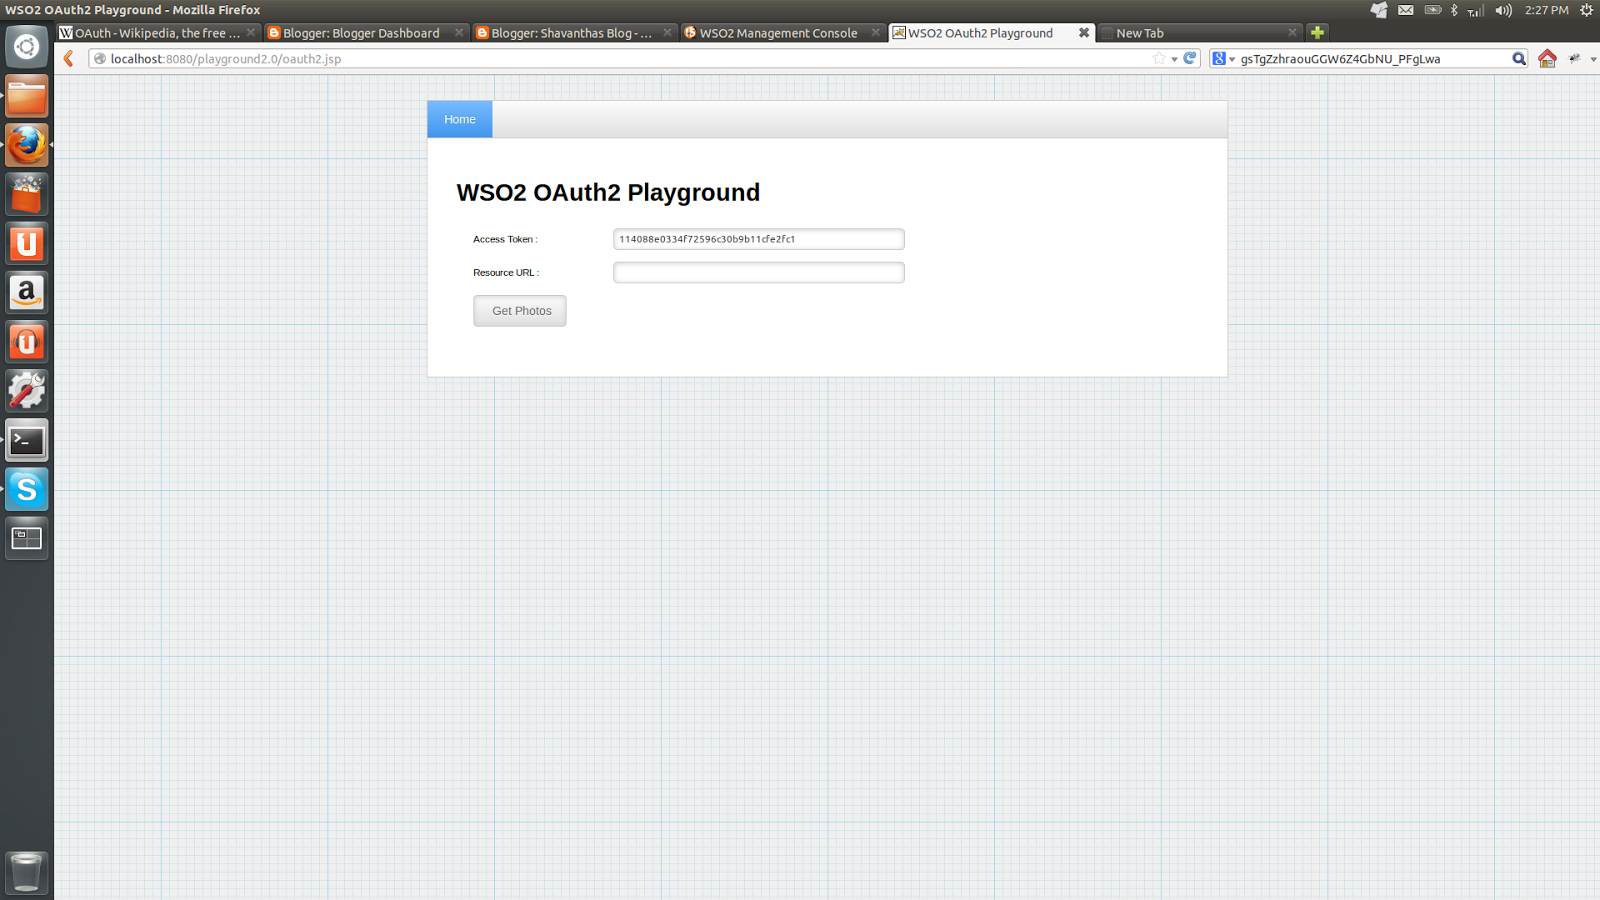
Task: Open Workspace Switcher icon in launcher
Action: [x=27, y=538]
